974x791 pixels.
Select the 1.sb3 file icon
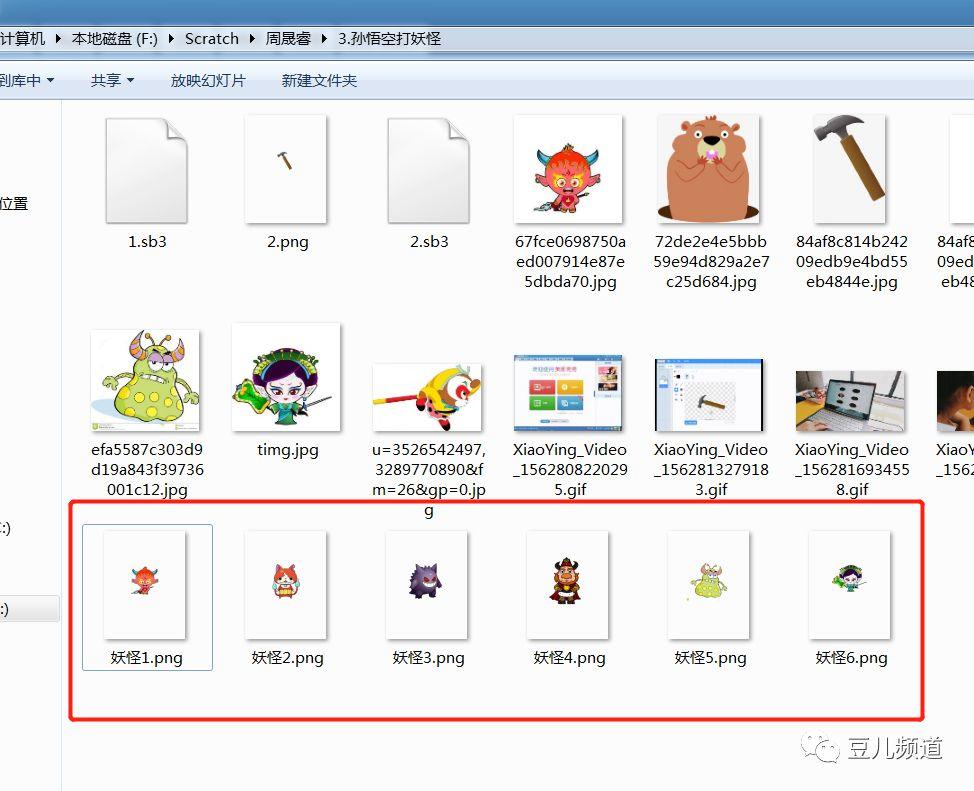coord(147,170)
